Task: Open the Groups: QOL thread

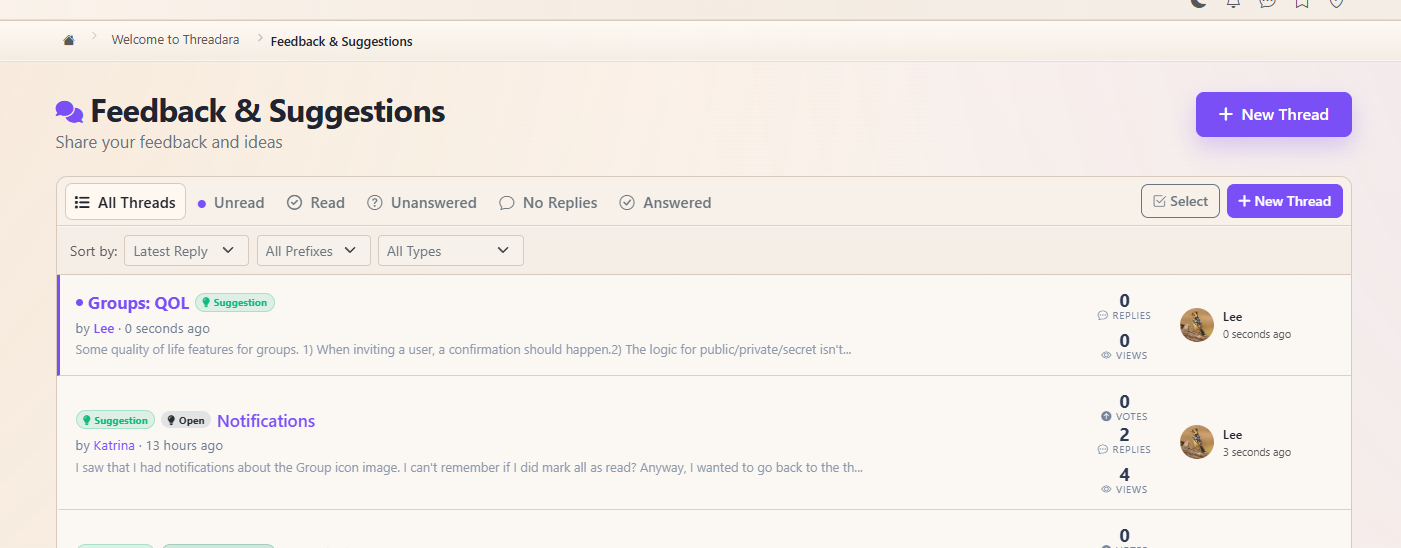Action: (x=138, y=303)
